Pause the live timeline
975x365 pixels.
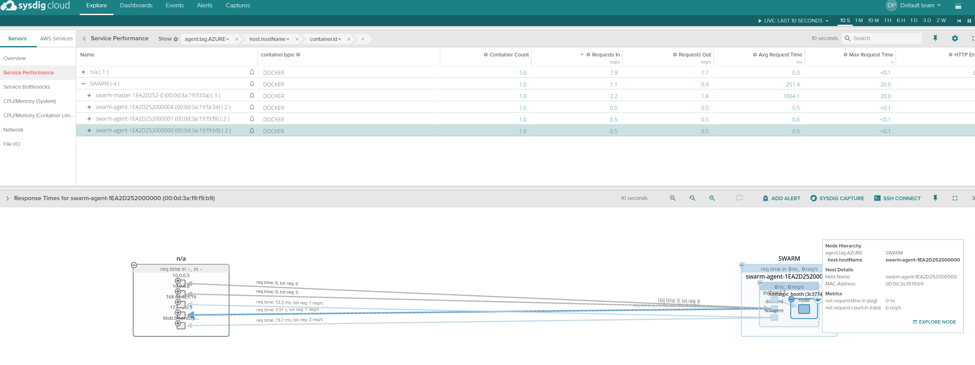pos(969,21)
